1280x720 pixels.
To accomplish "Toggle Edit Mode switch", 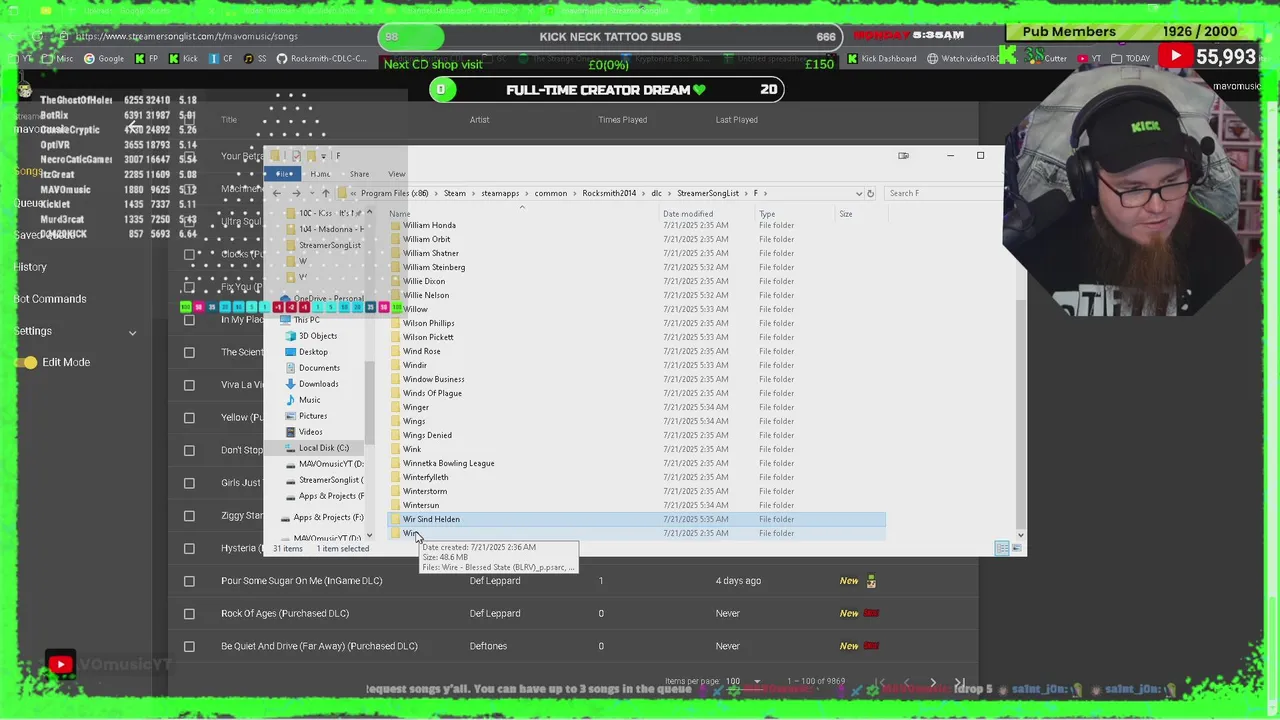I will pyautogui.click(x=27, y=362).
